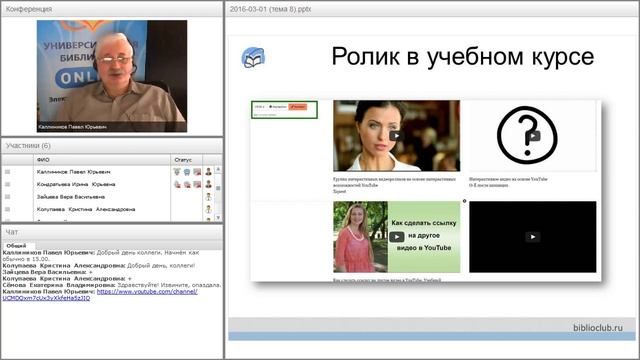Play the black video thumbnail
Screen dimensions: 640x360
point(533,237)
